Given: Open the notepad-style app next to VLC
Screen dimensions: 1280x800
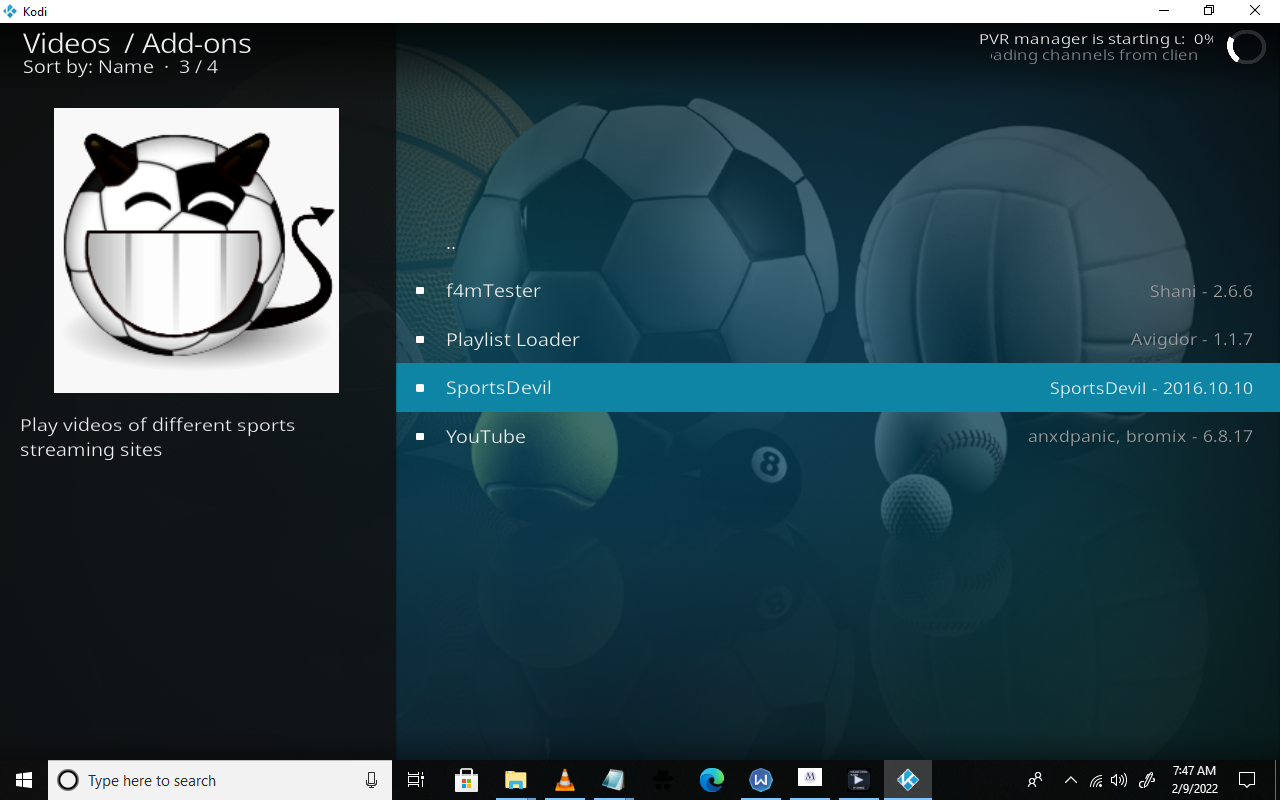Looking at the screenshot, I should [x=613, y=780].
